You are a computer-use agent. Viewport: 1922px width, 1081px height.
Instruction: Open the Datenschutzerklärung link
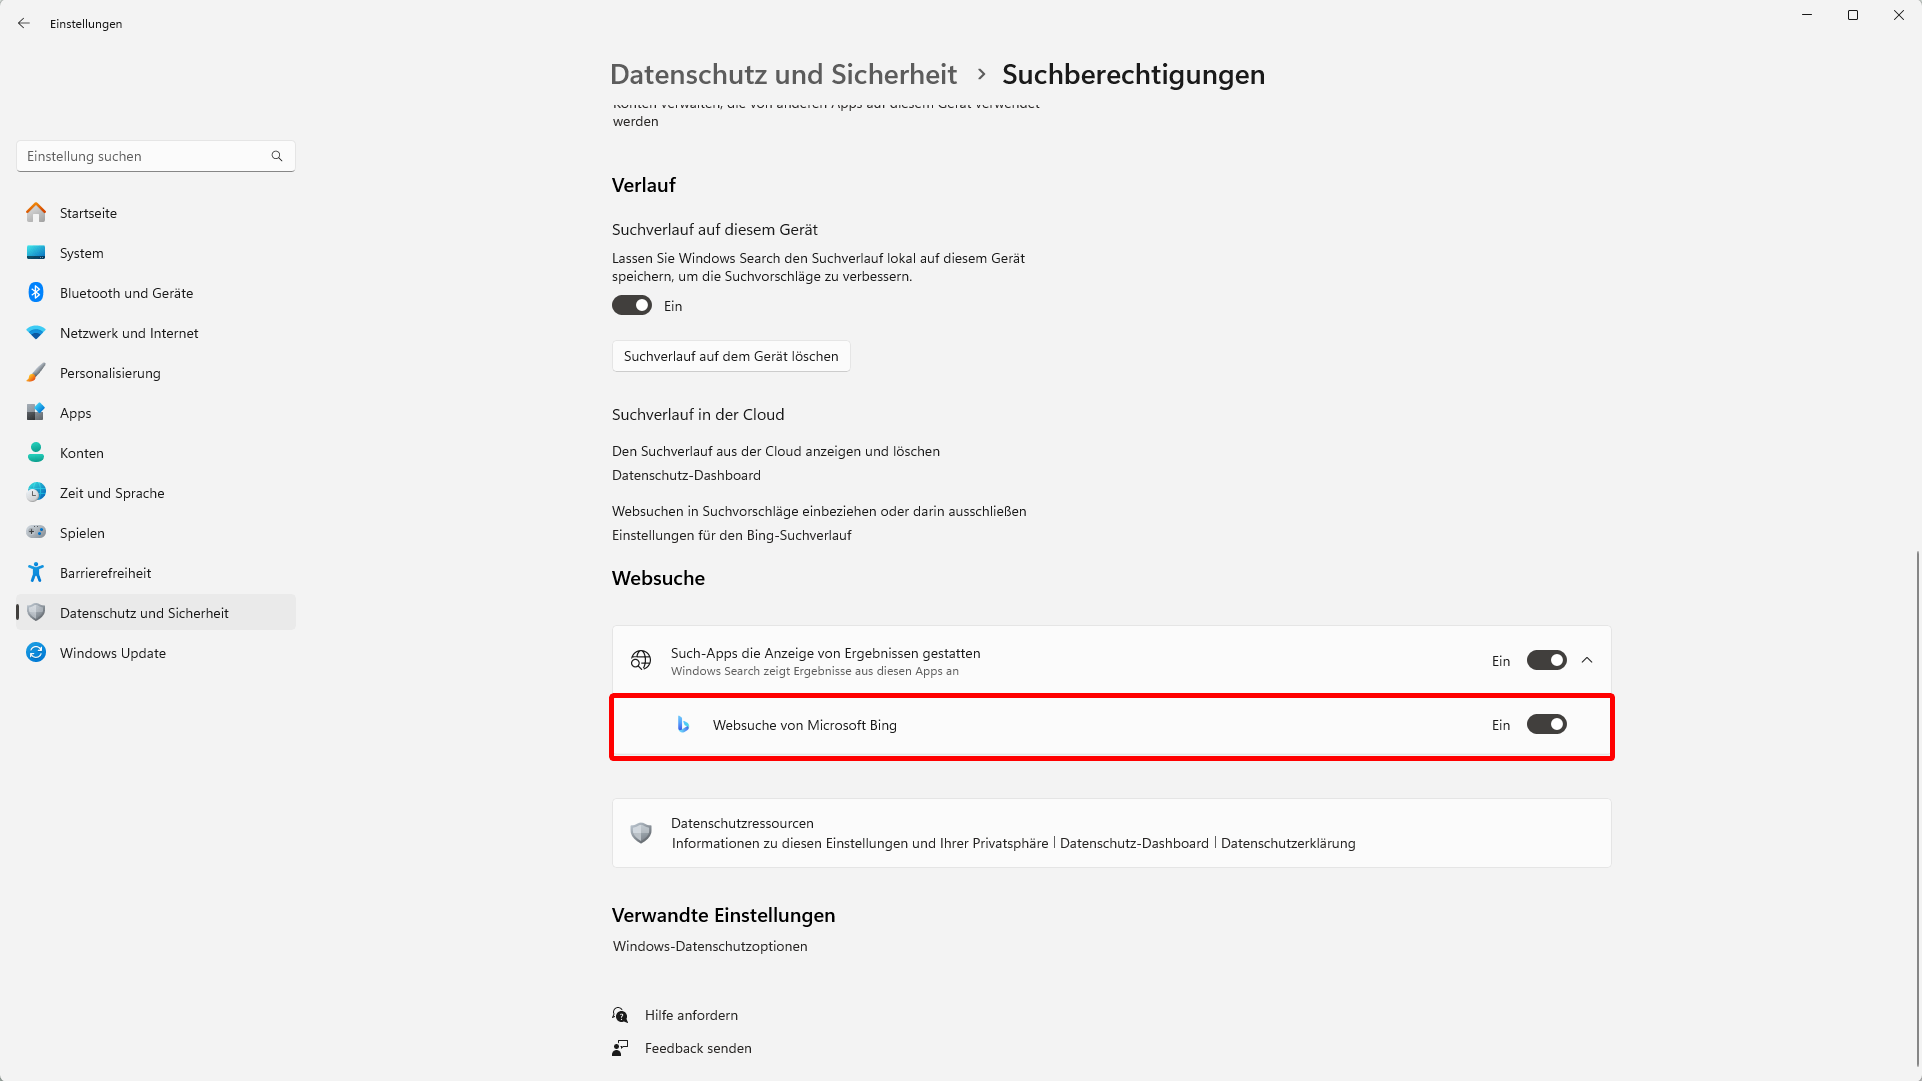click(1288, 844)
